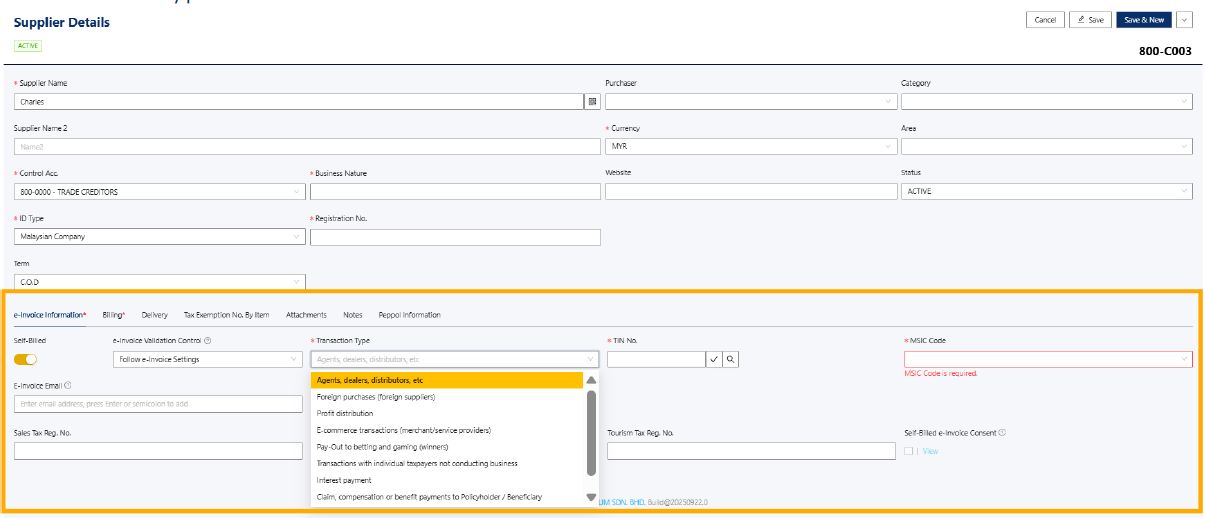Click the E-Invoice Email info icon
1206x518 pixels.
point(67,385)
